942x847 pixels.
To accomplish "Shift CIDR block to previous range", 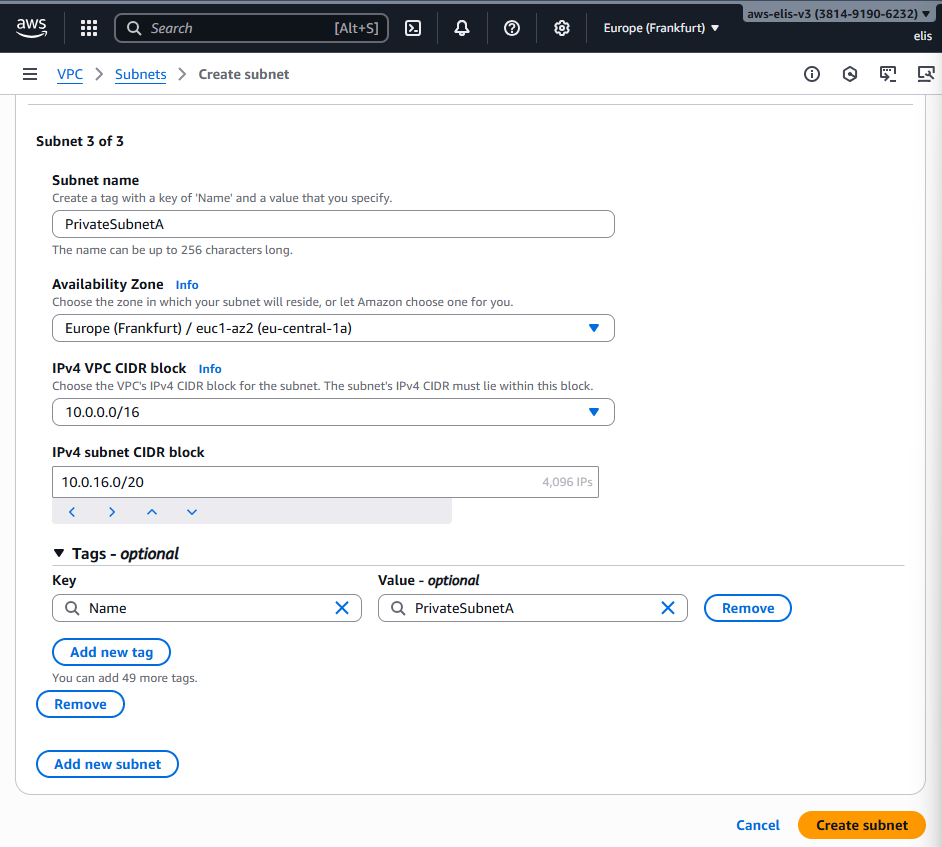I will tap(72, 512).
